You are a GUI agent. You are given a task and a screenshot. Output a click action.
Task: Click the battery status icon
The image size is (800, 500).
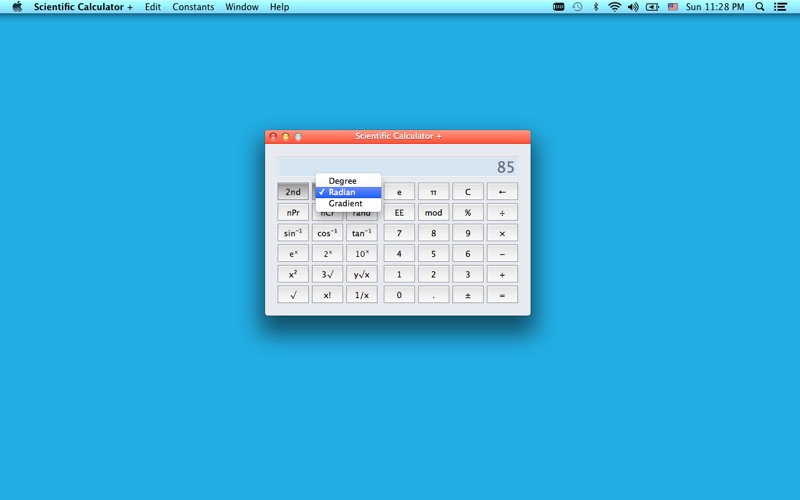[652, 7]
